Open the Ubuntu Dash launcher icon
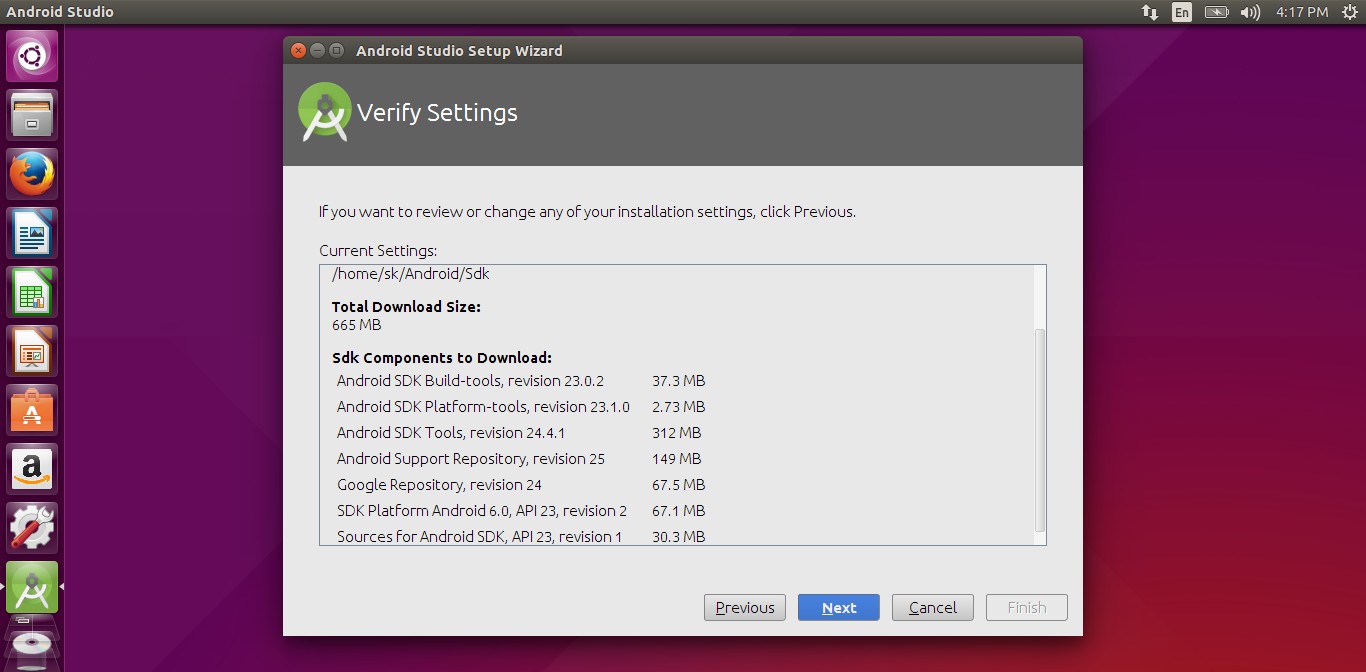Screen dimensions: 1366x672 click(x=33, y=56)
